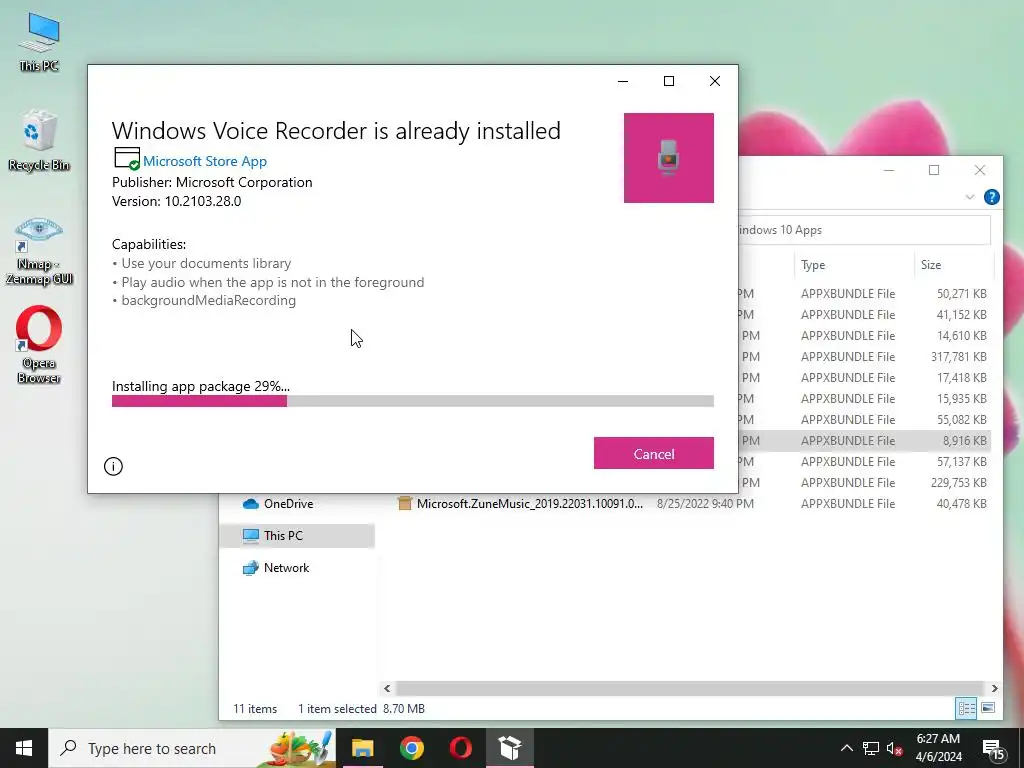The height and width of the screenshot is (768, 1024).
Task: Click the info icon in installer dialog
Action: click(113, 466)
